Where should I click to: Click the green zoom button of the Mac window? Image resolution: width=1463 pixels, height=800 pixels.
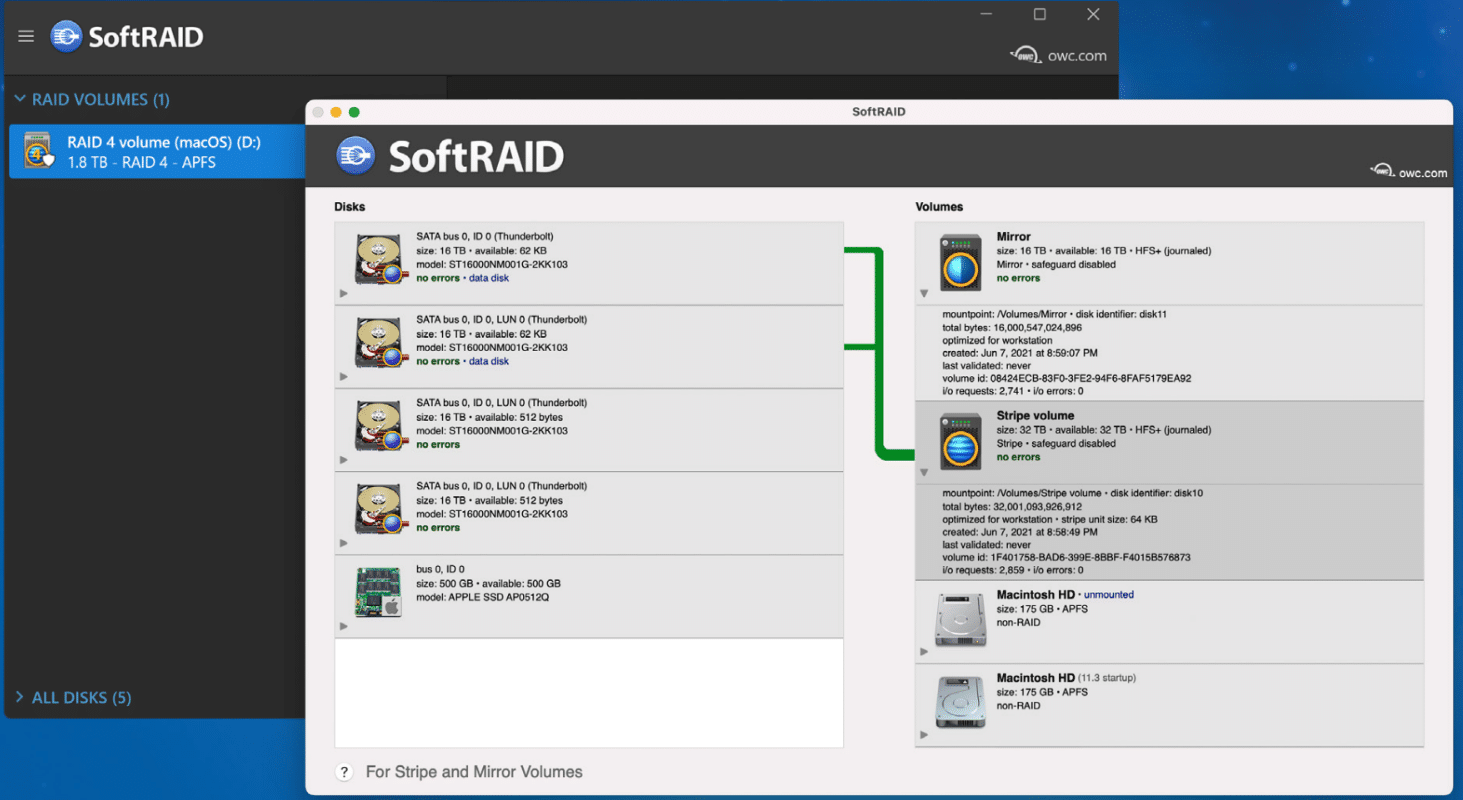(x=354, y=112)
